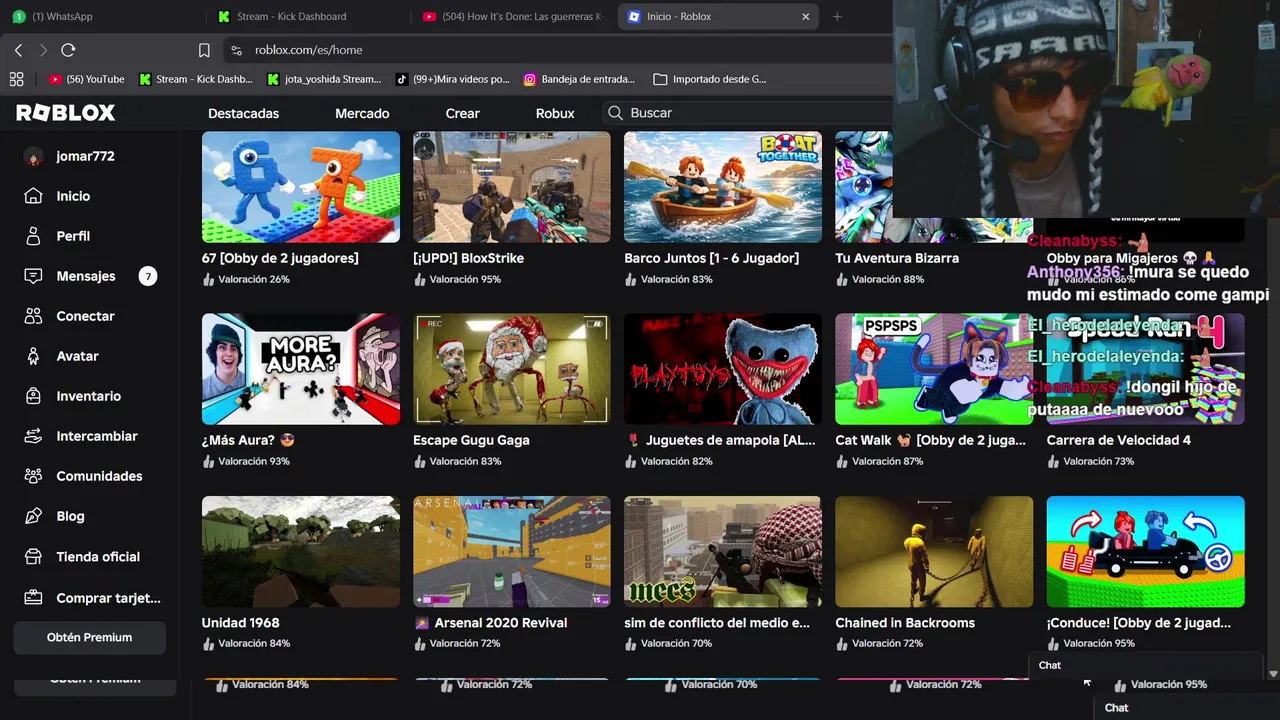Open the Inventario backpack icon
Screen dimensions: 1280x720
33,396
